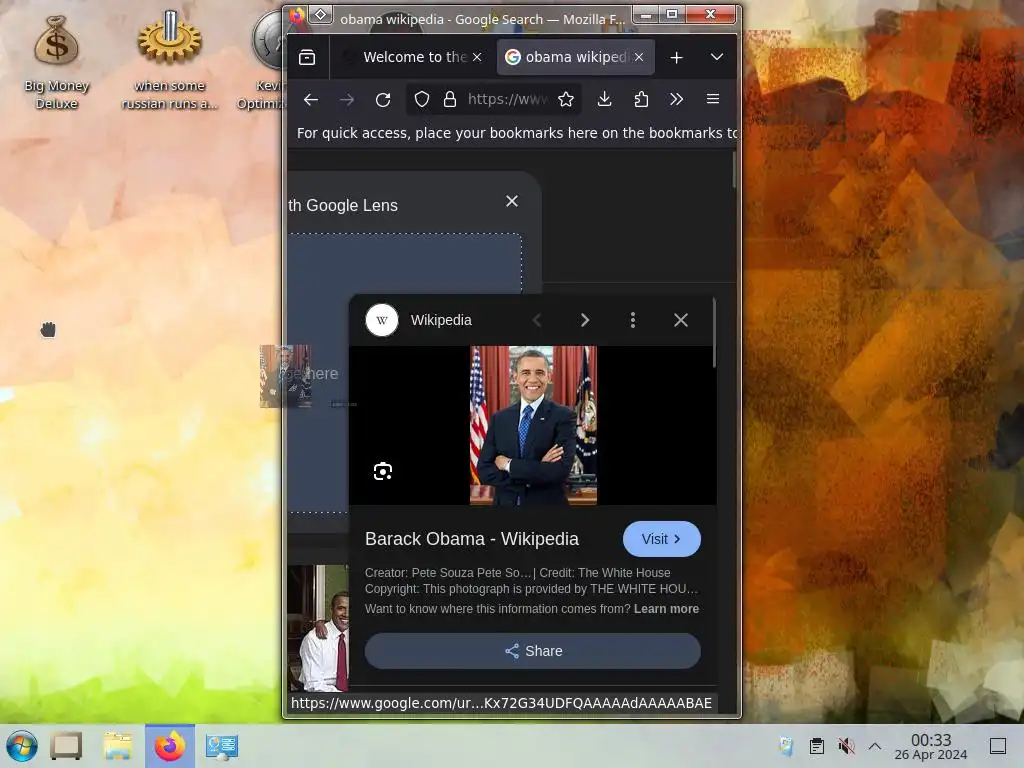Click the Firefox View icon in the tab strip
The image size is (1024, 768).
pos(307,57)
